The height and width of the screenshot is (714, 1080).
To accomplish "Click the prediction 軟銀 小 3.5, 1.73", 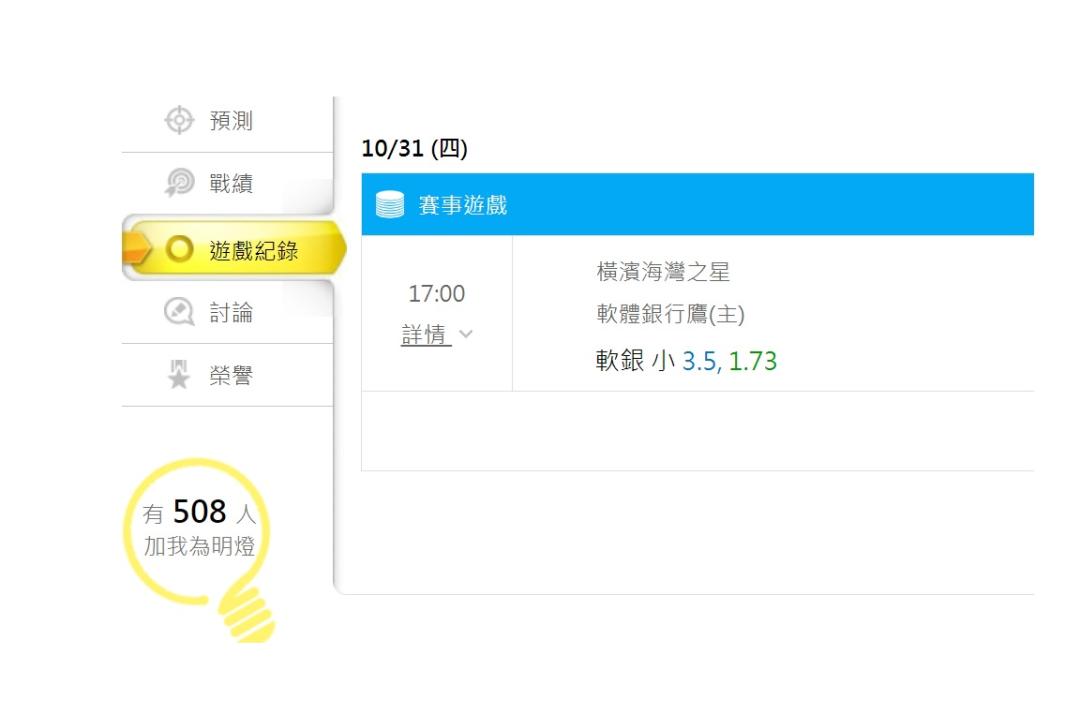I will pos(687,361).
